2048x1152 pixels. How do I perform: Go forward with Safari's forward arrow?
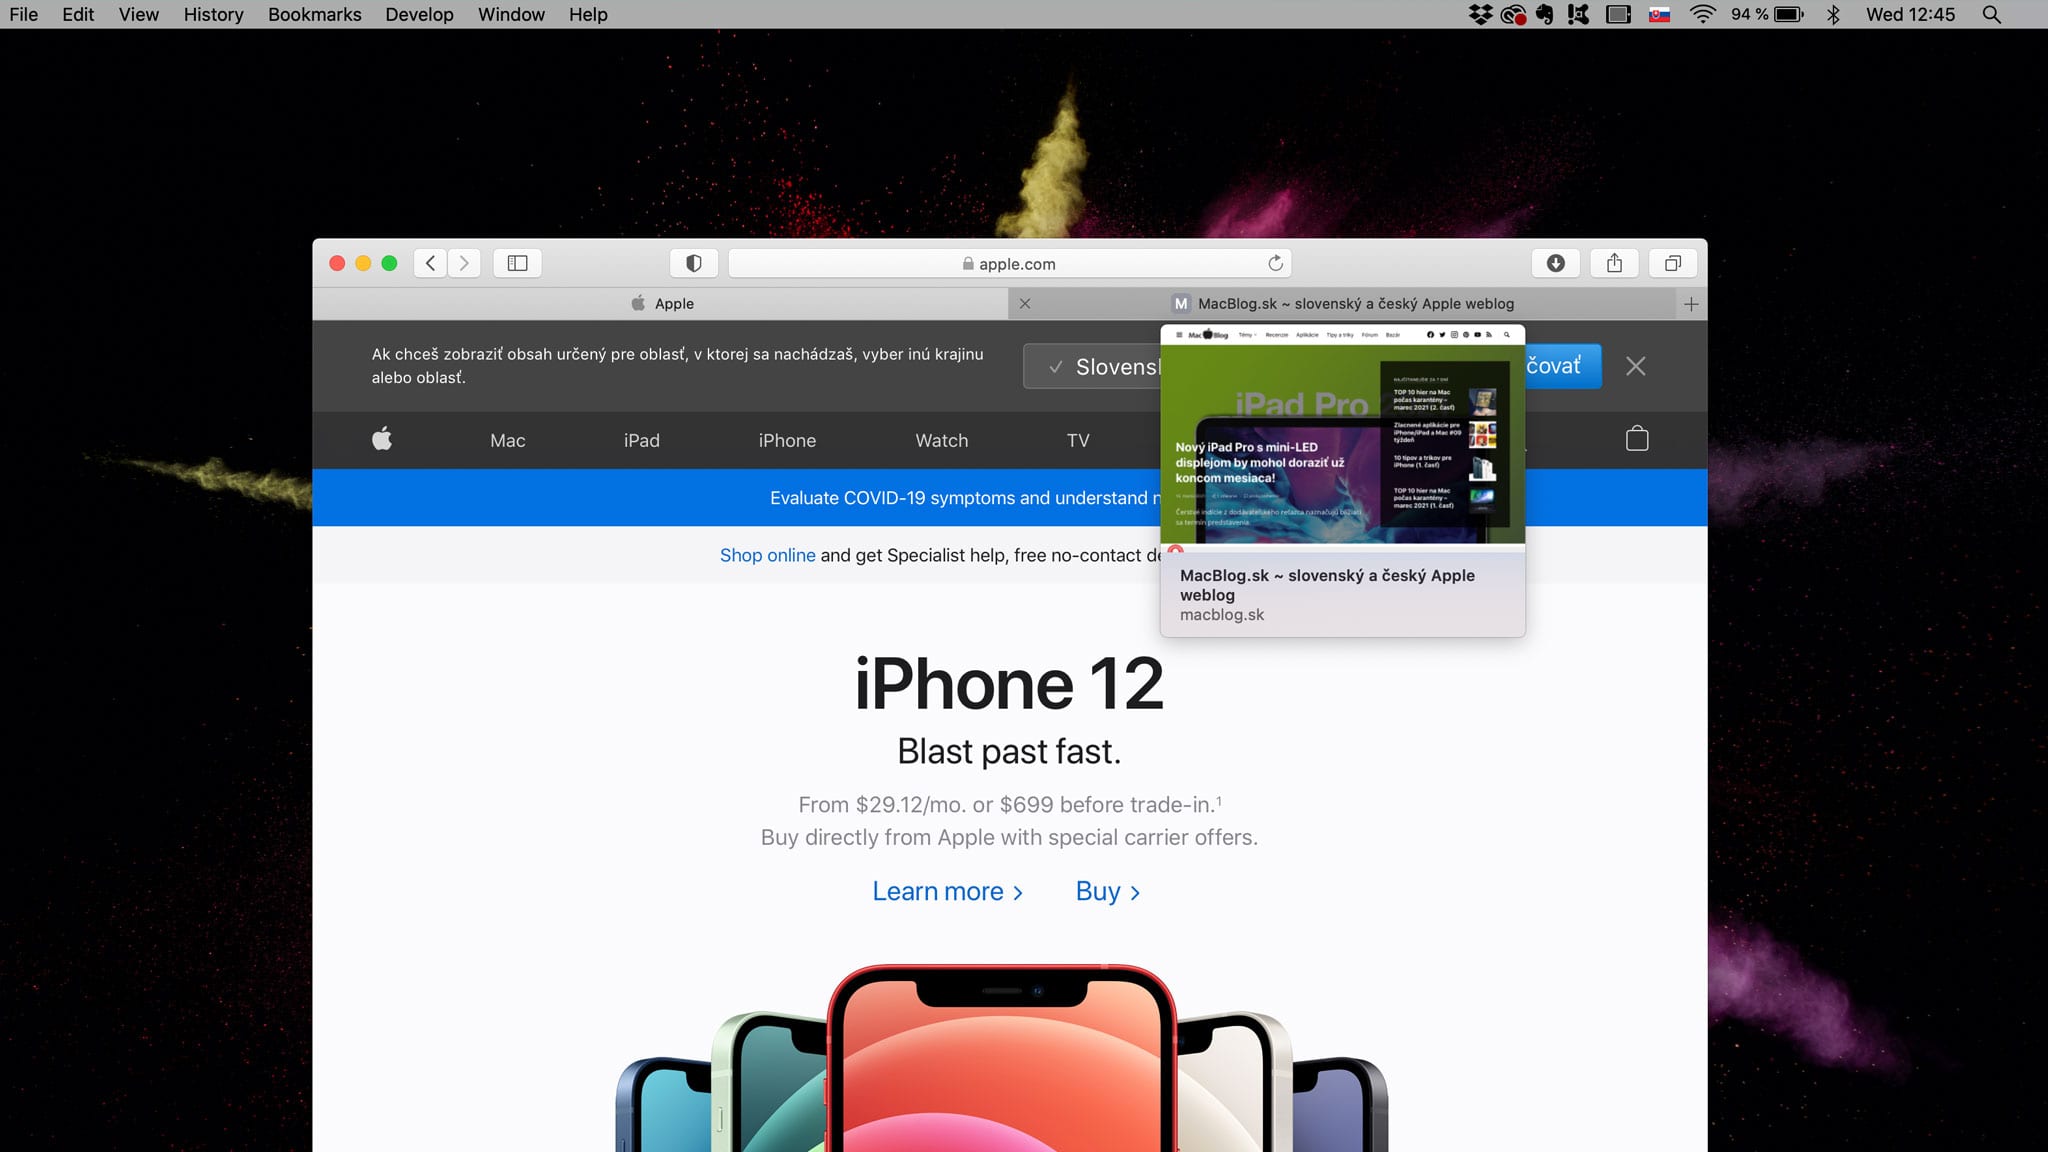pyautogui.click(x=464, y=263)
